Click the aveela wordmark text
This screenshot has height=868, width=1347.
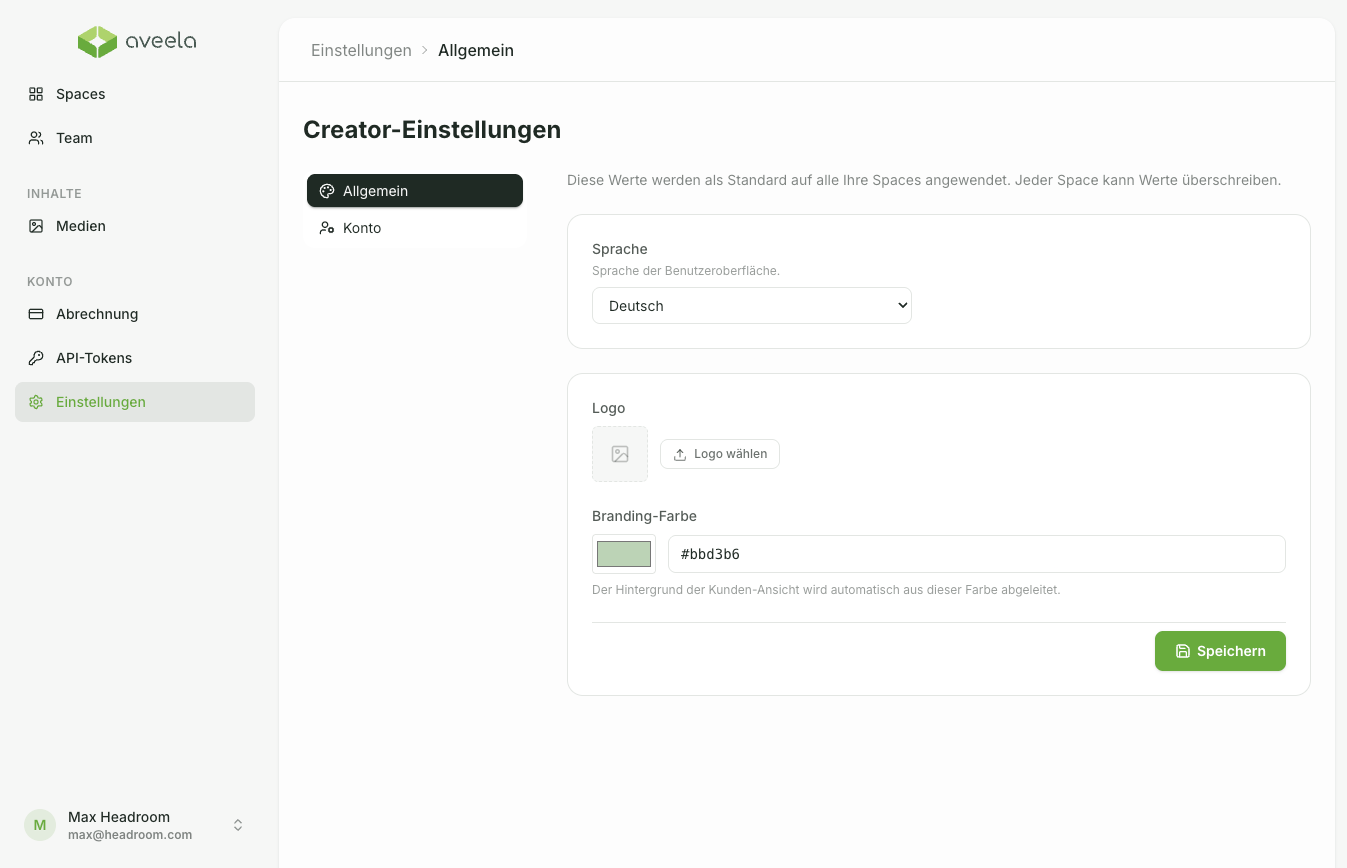[161, 42]
